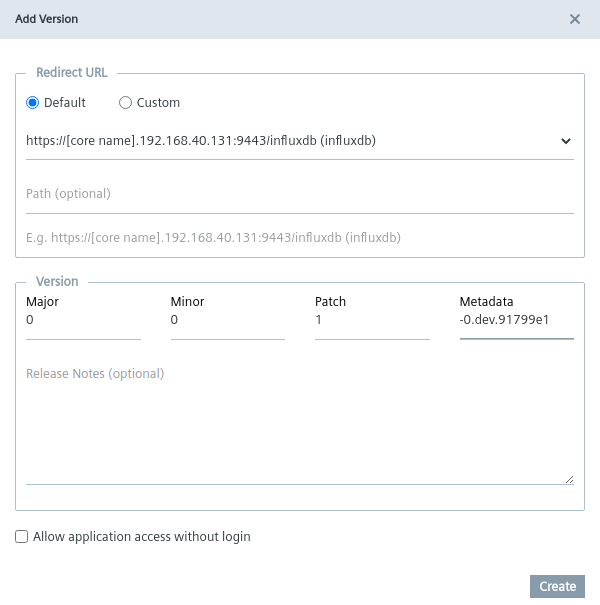This screenshot has height=605, width=600.
Task: Click the Metadata field label
Action: click(x=486, y=301)
